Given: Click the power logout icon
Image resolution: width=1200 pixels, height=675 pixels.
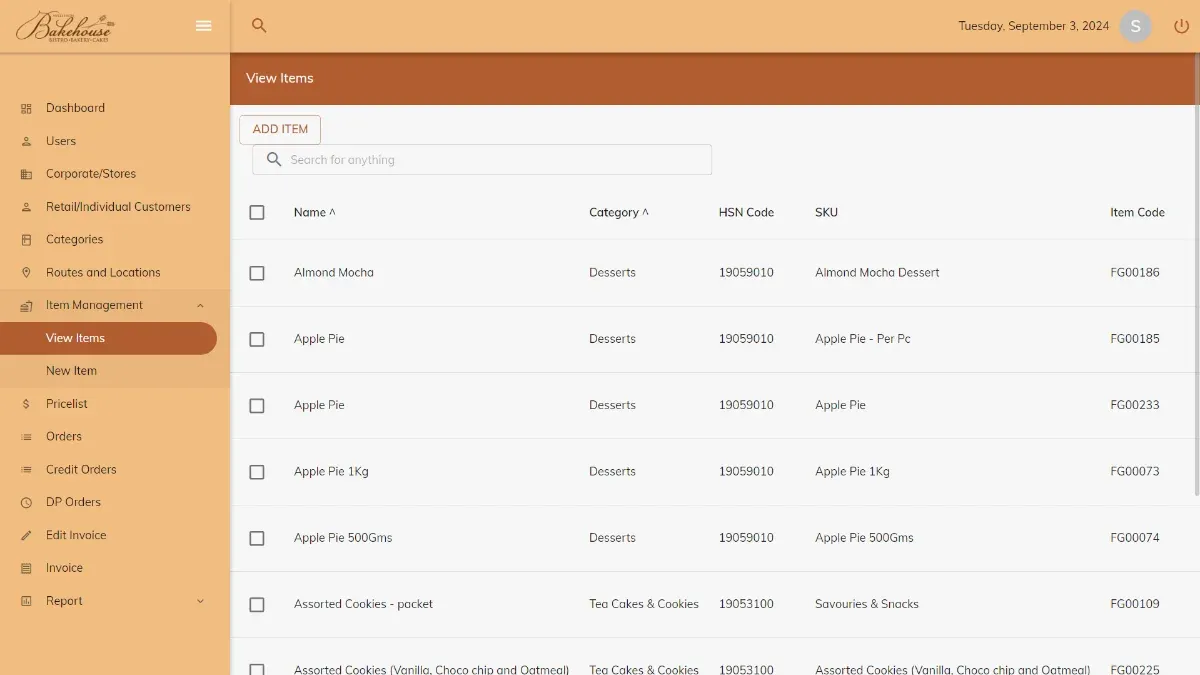Looking at the screenshot, I should point(1182,26).
